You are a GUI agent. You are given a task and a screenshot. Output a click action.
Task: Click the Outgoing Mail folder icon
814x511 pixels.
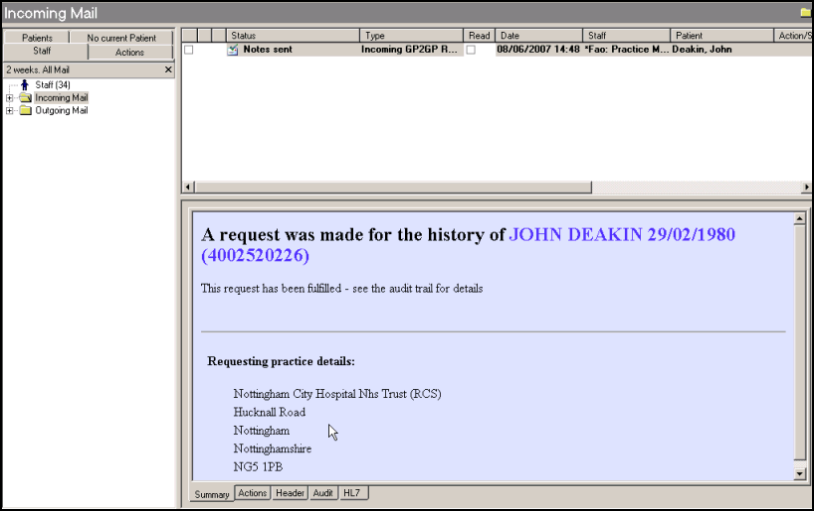[x=25, y=111]
